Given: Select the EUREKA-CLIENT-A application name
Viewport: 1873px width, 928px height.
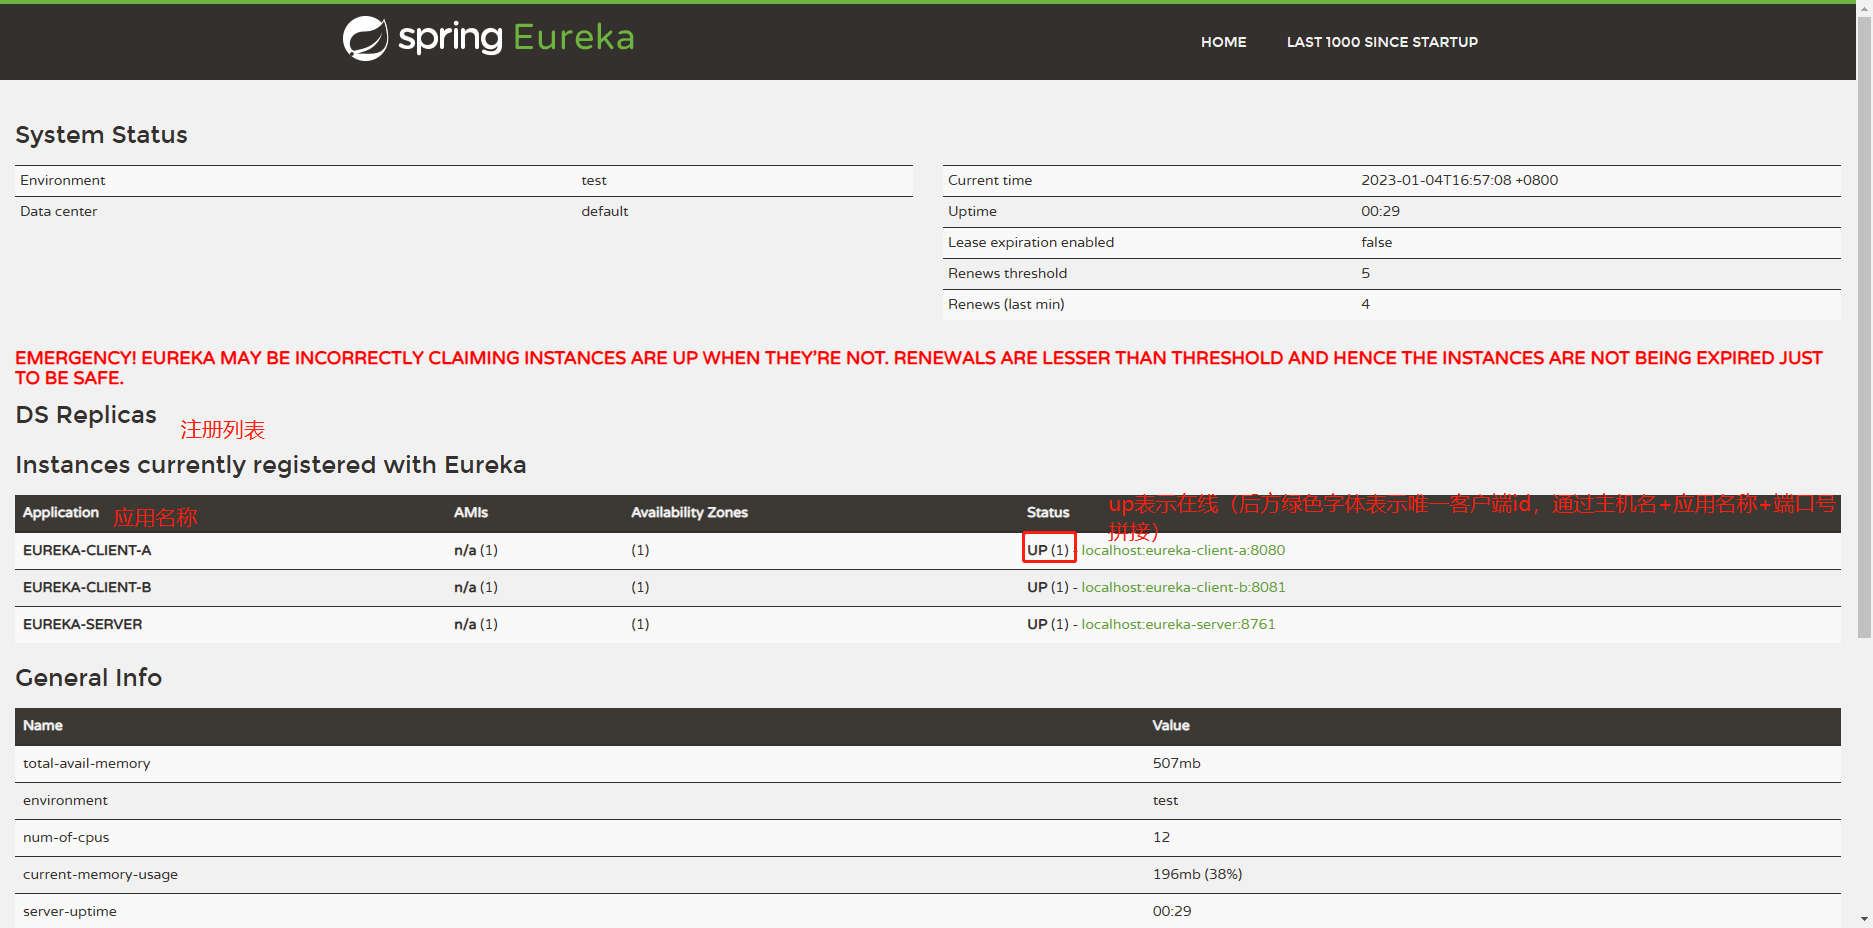Looking at the screenshot, I should click(87, 550).
